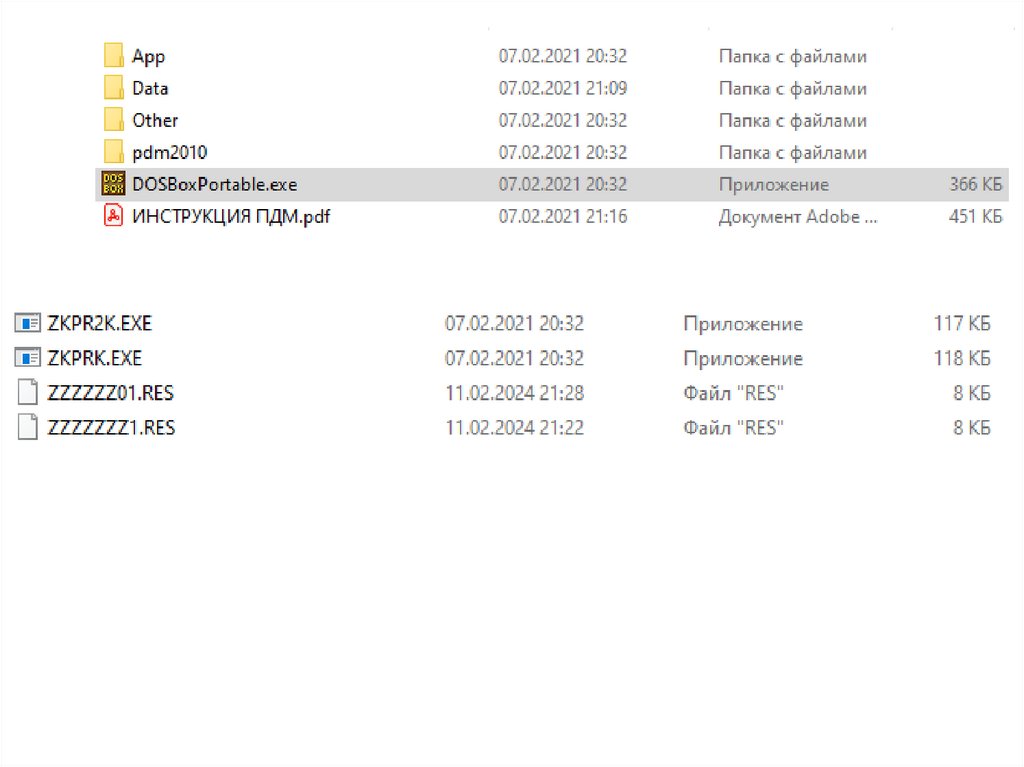Select the ZKPR2K.EXE file name
The width and height of the screenshot is (1024, 767).
pos(99,323)
